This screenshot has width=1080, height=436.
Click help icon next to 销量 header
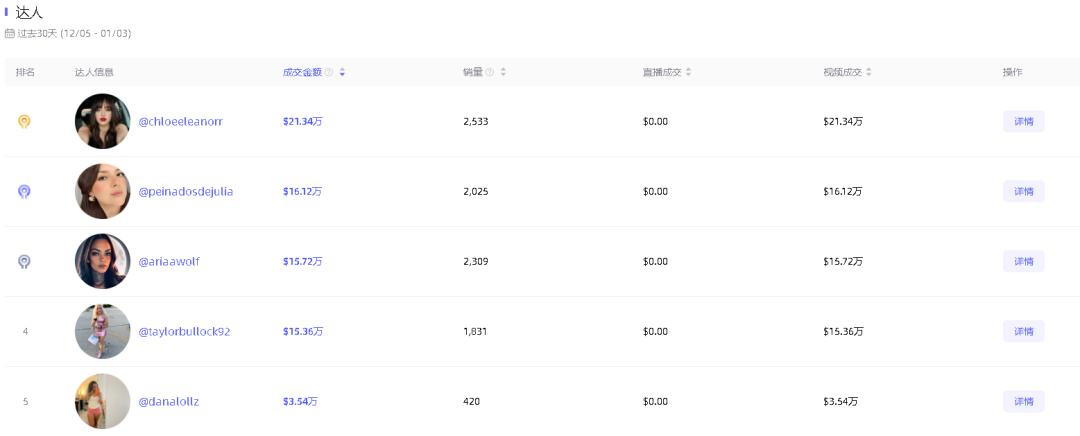[490, 72]
